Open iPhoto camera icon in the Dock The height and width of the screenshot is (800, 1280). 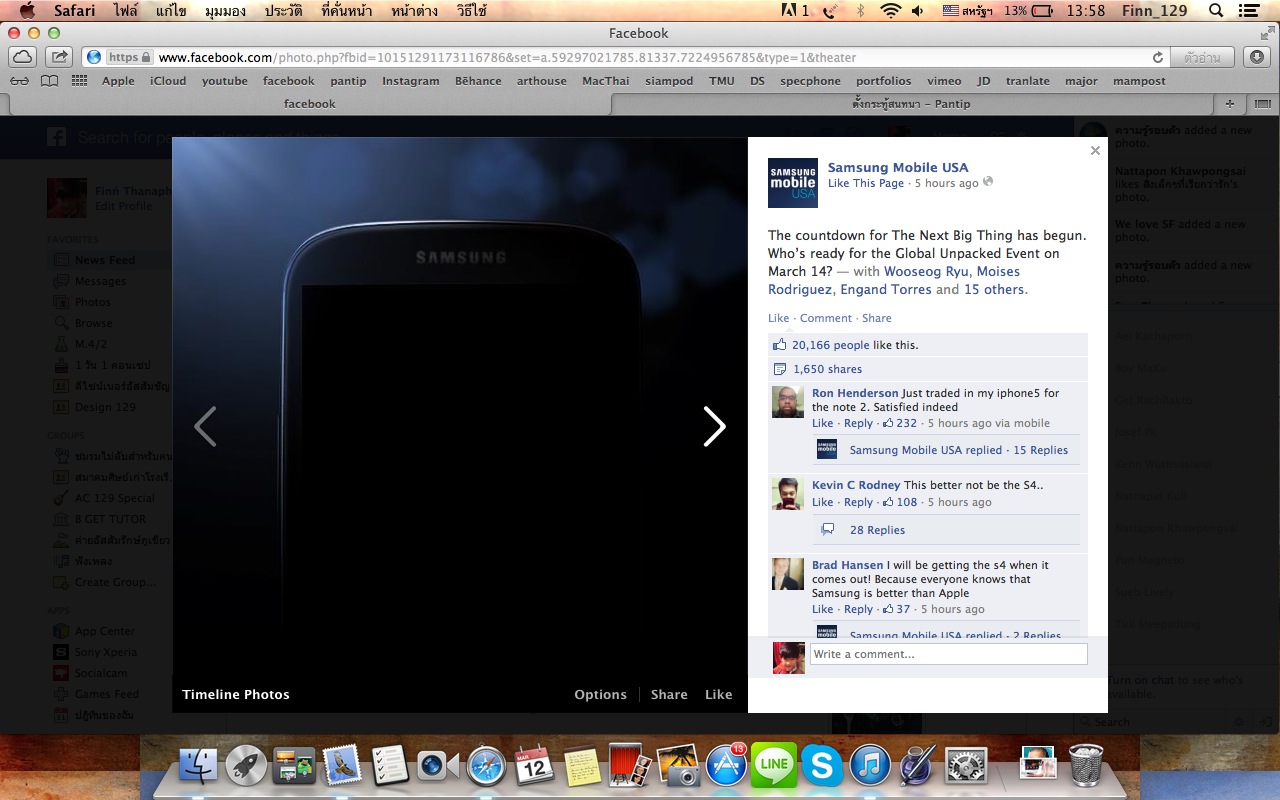pyautogui.click(x=678, y=766)
